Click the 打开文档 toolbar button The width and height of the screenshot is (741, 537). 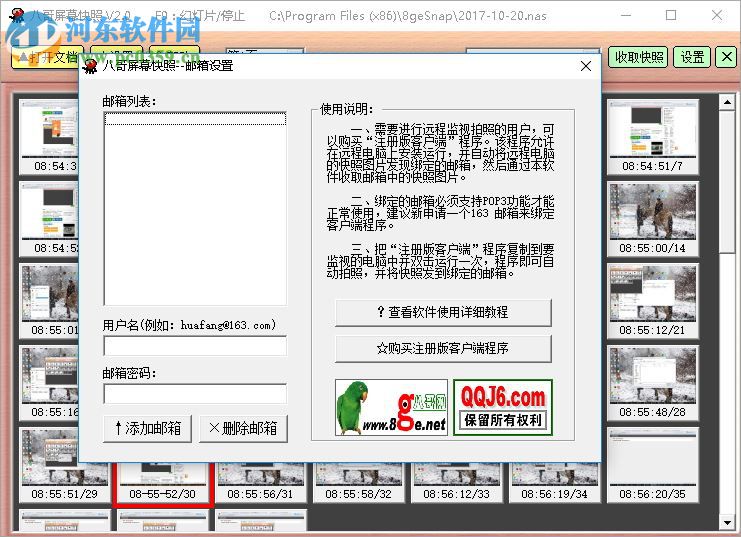pos(46,57)
